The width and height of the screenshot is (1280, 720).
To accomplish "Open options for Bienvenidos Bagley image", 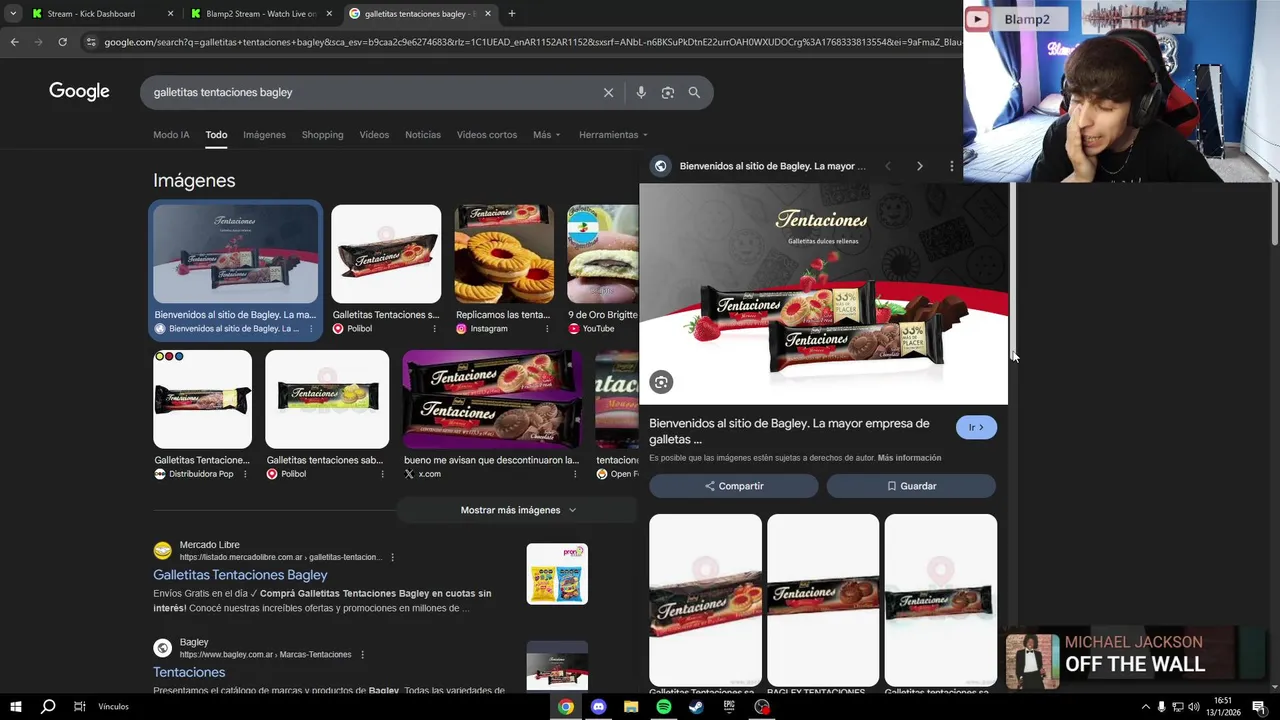I will [x=310, y=329].
